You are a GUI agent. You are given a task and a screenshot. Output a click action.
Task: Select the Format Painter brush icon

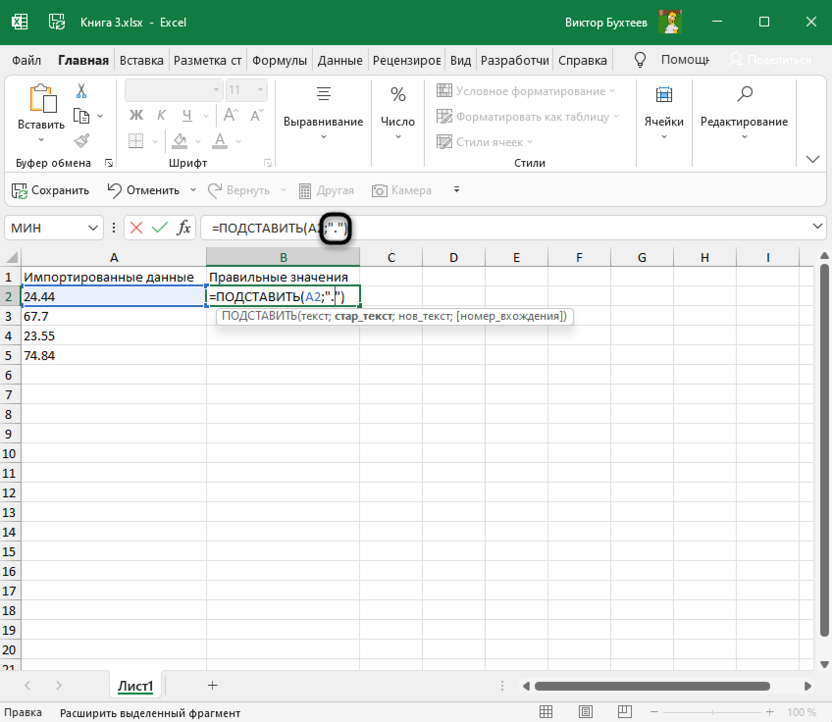click(81, 141)
